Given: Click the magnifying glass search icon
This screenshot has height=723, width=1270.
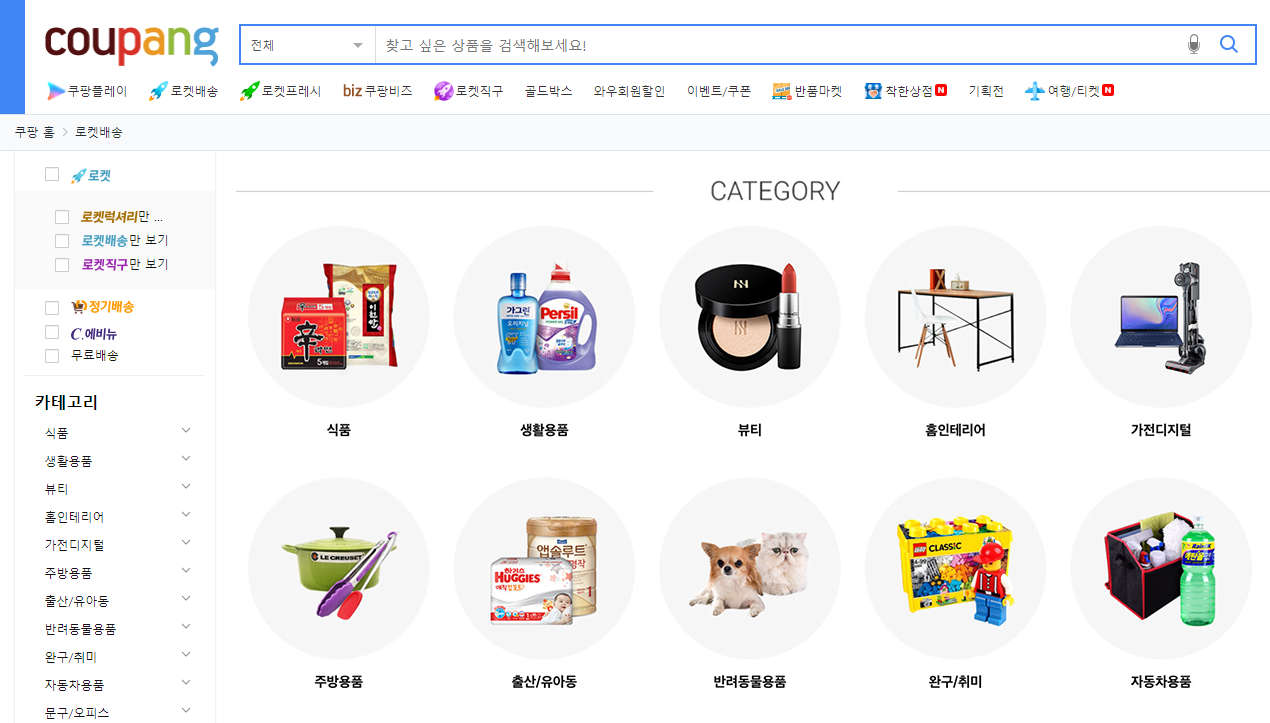Looking at the screenshot, I should coord(1229,44).
